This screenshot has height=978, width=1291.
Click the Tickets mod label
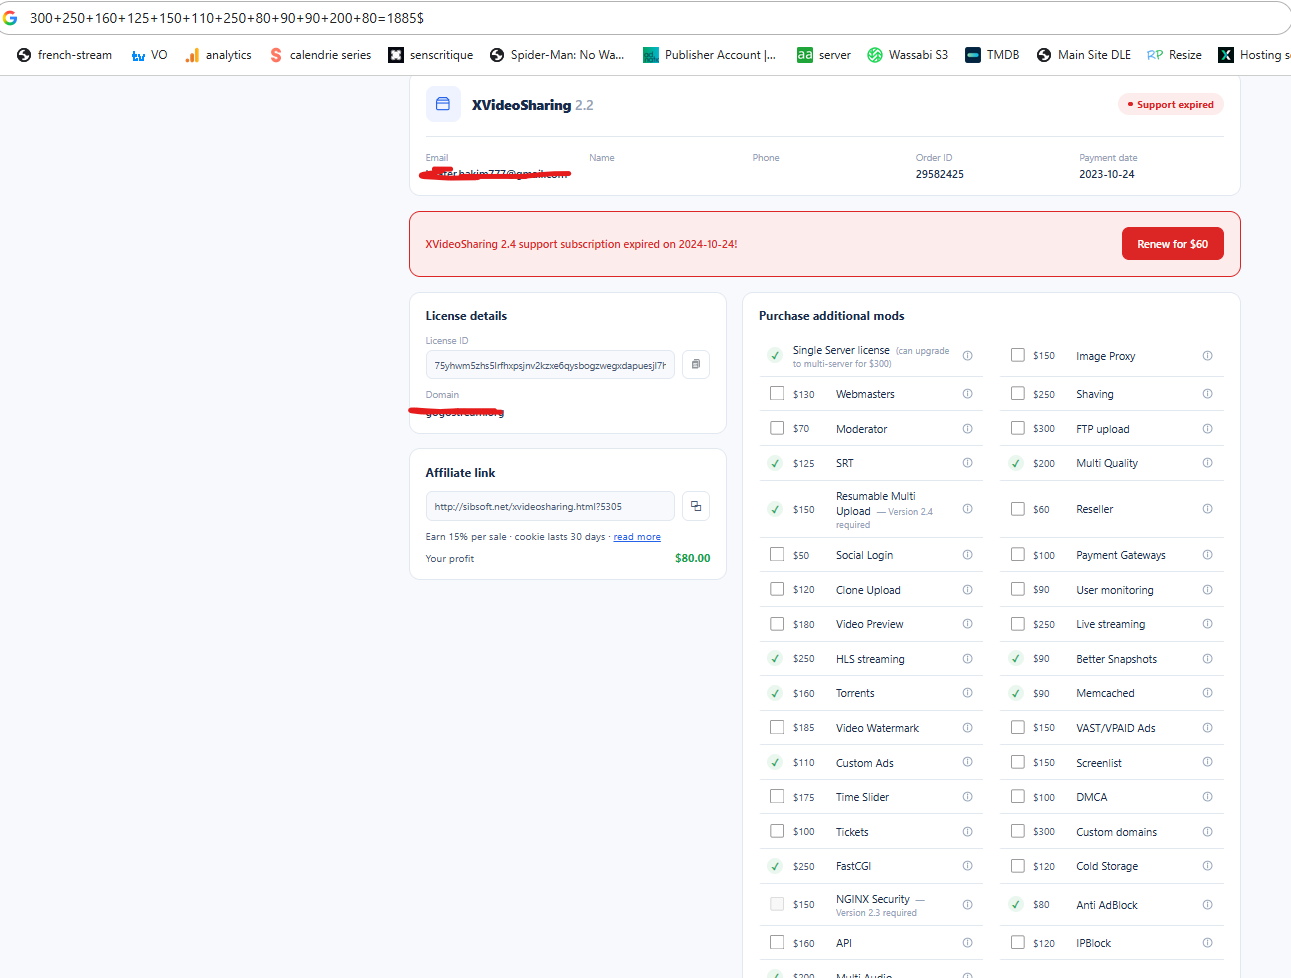click(852, 832)
